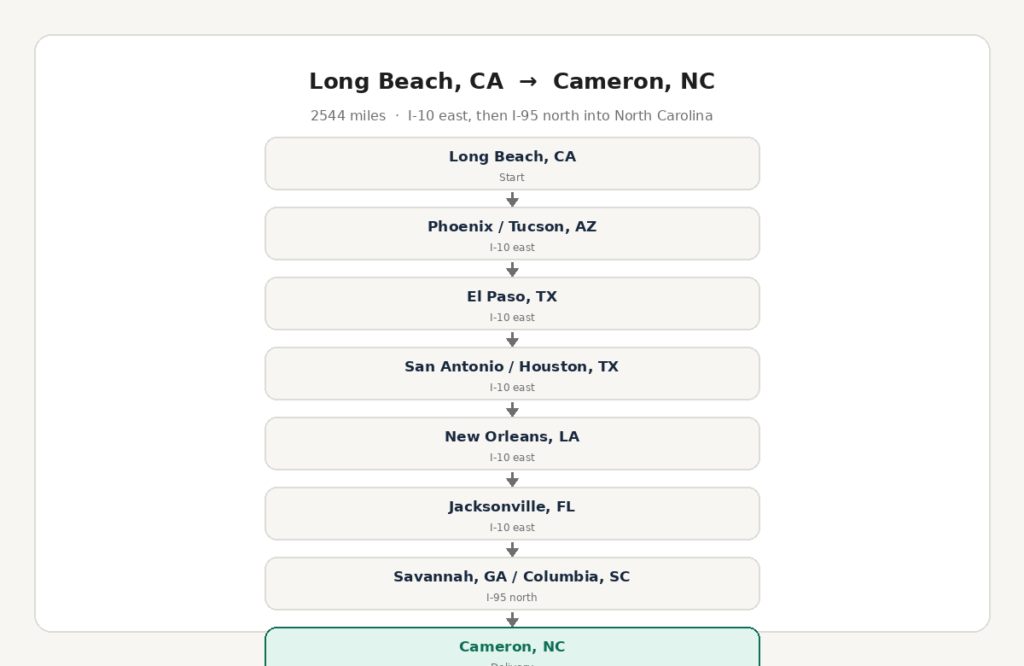Click the 2544 miles route summary text
The image size is (1024, 666).
(511, 116)
